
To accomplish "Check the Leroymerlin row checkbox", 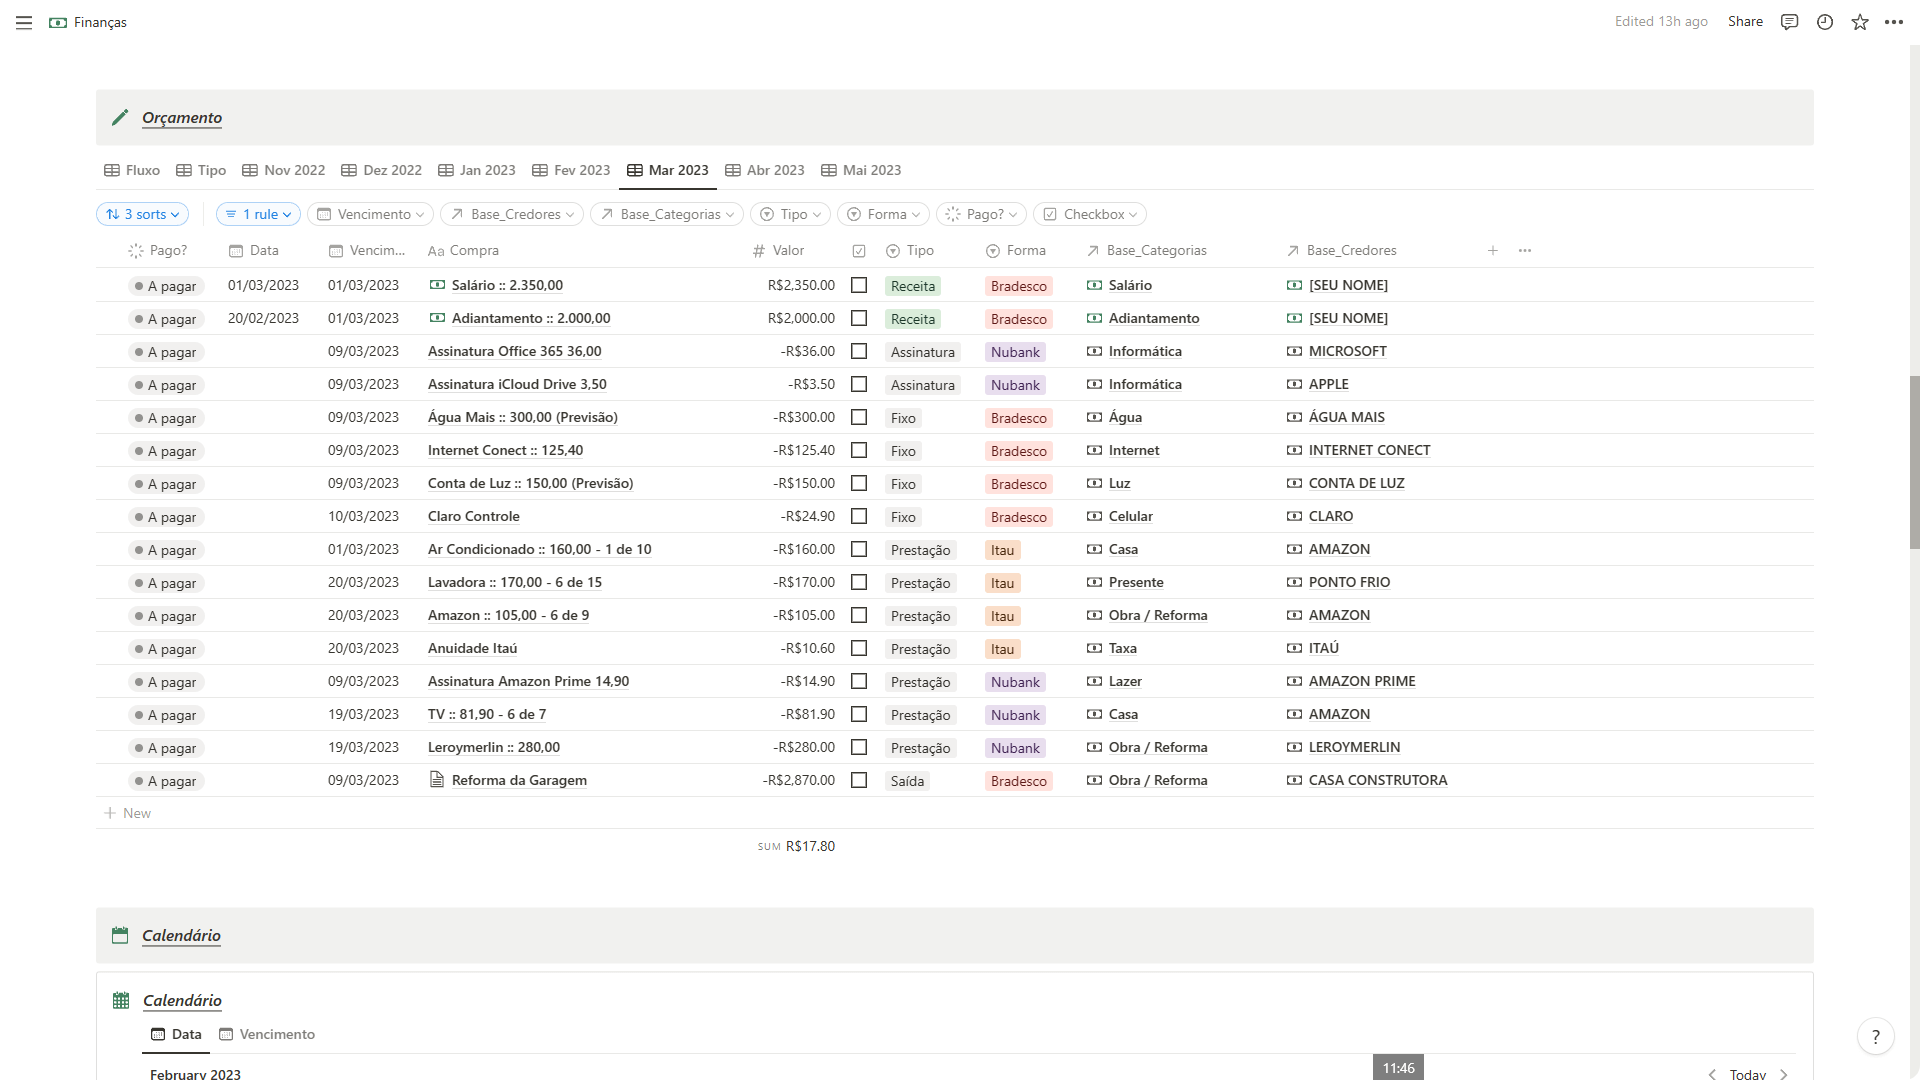I will coord(859,747).
